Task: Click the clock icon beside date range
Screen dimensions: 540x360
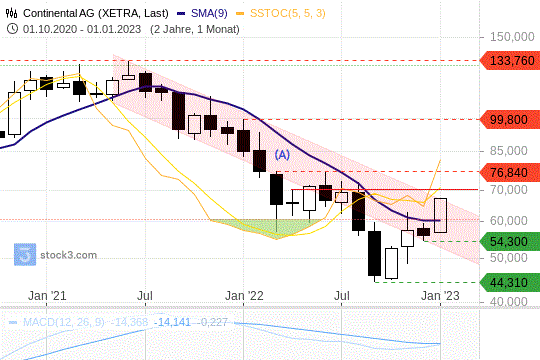Action: (x=12, y=29)
